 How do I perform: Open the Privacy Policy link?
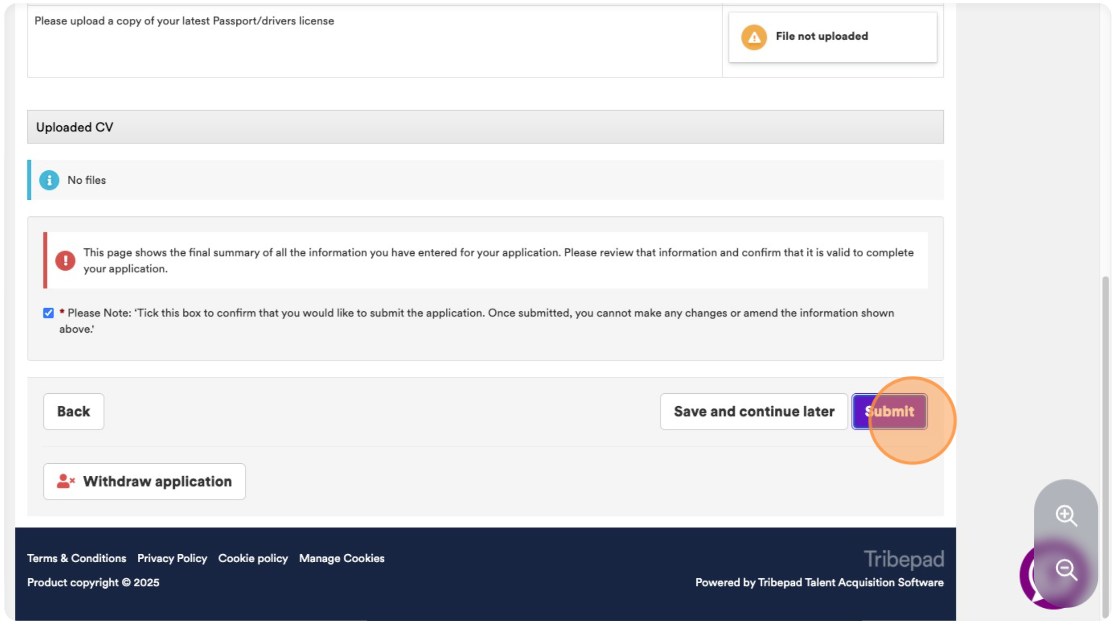click(172, 559)
